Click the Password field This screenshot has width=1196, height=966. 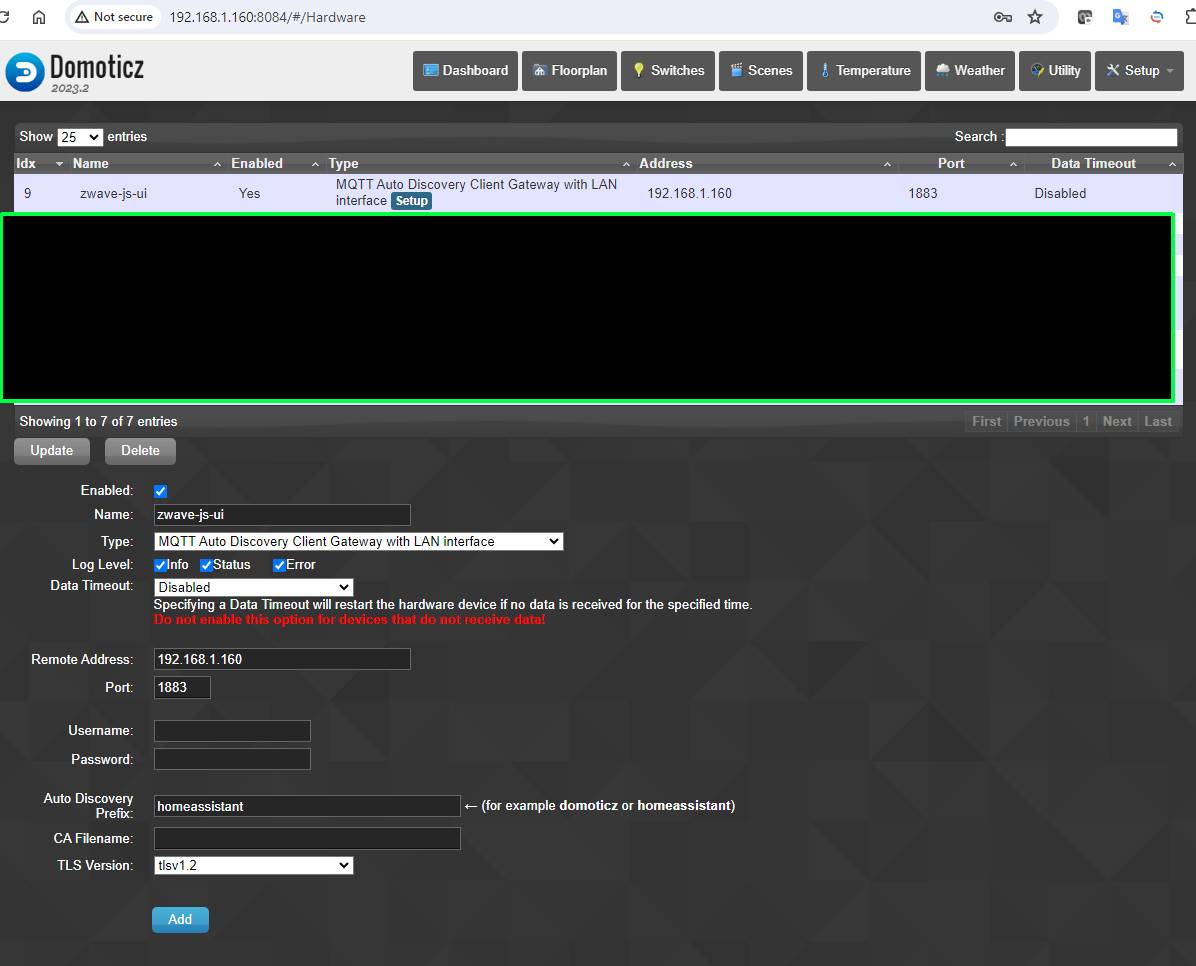click(232, 759)
